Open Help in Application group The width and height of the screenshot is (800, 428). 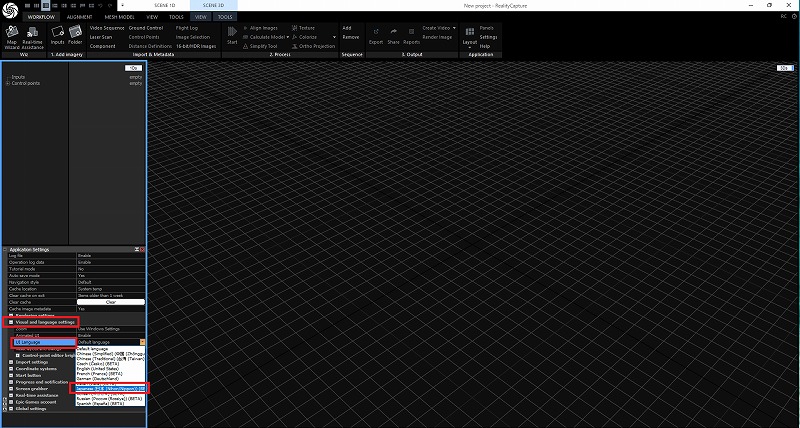(485, 46)
